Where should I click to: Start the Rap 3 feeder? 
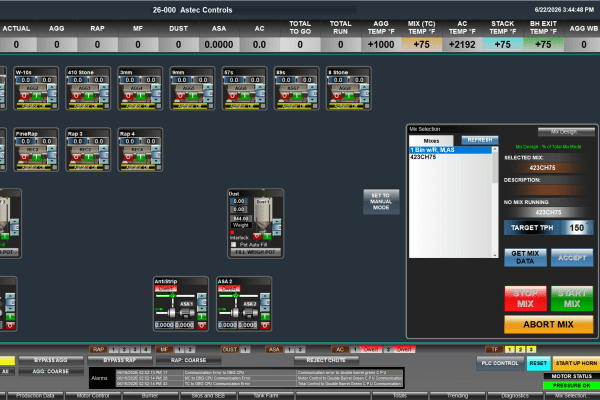89,157
